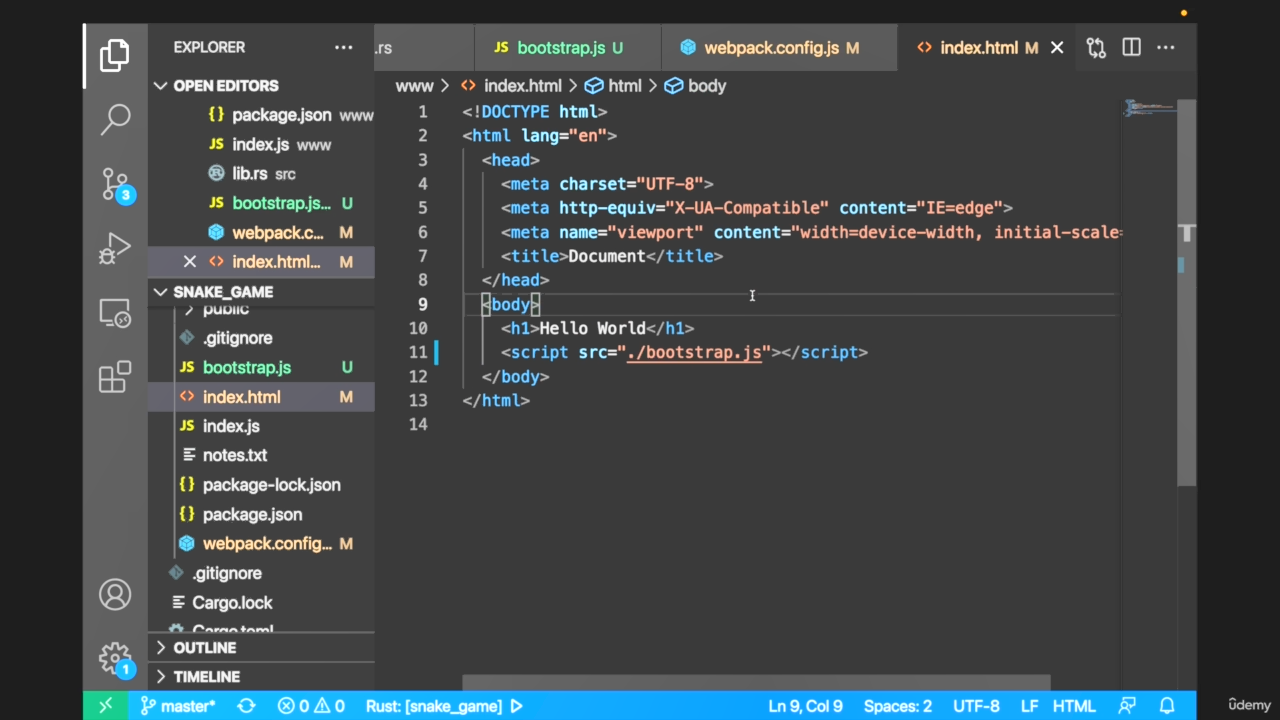1280x720 pixels.
Task: Switch to the webpack.config.js tab
Action: (771, 48)
